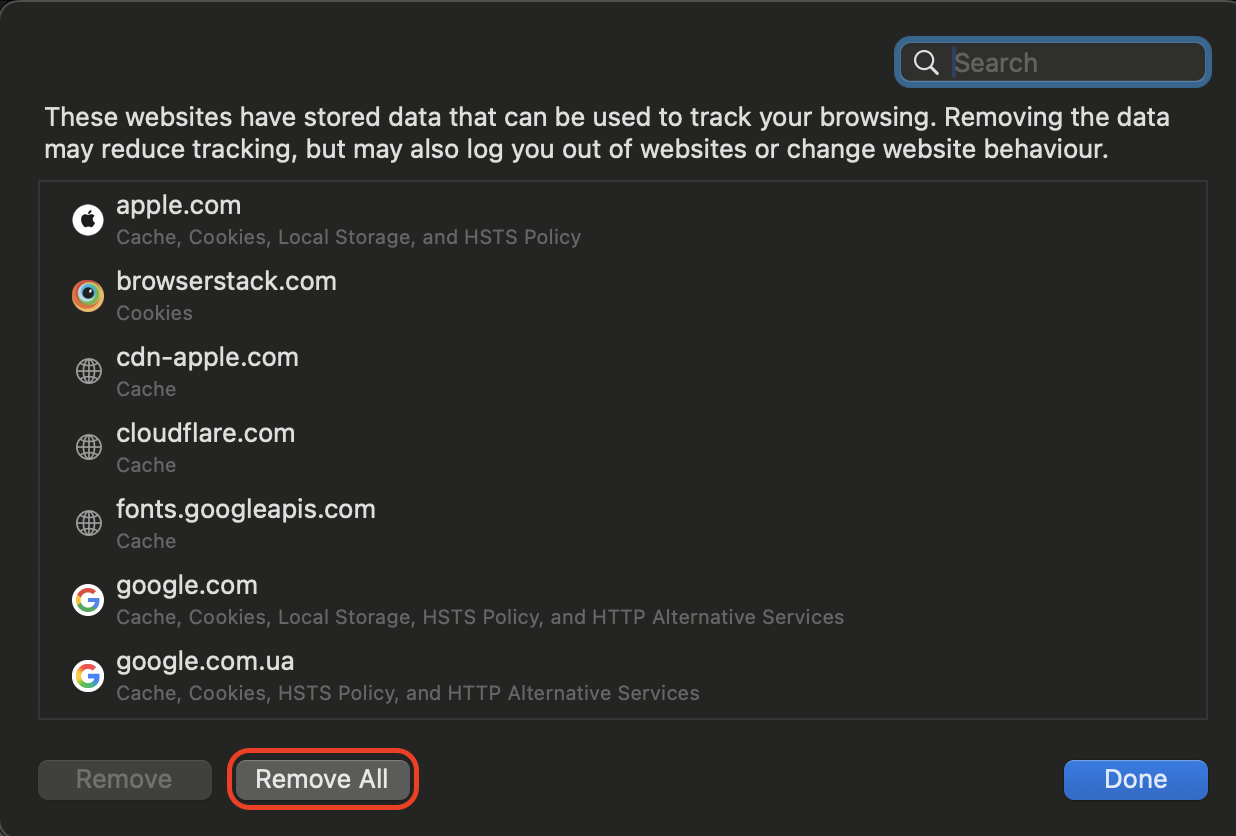Click the globe icon beside cloudflare.com
1236x836 pixels.
pos(88,447)
